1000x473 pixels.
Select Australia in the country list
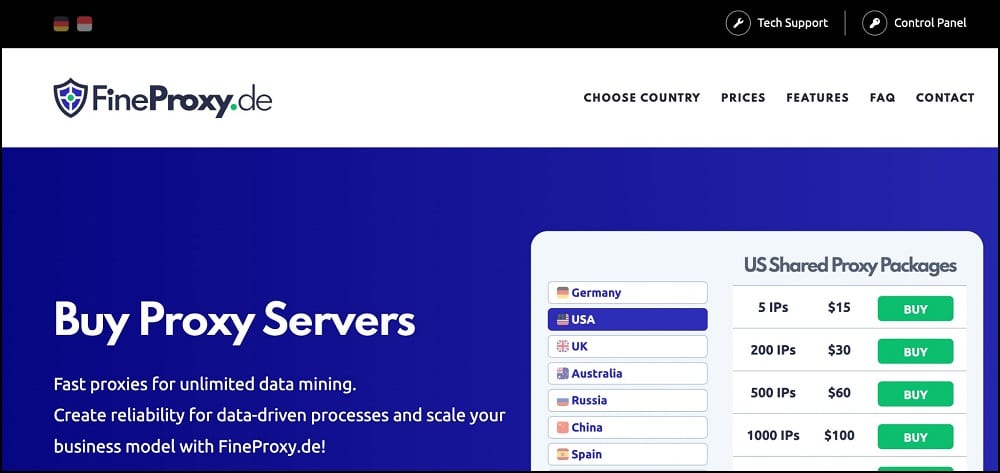(628, 374)
